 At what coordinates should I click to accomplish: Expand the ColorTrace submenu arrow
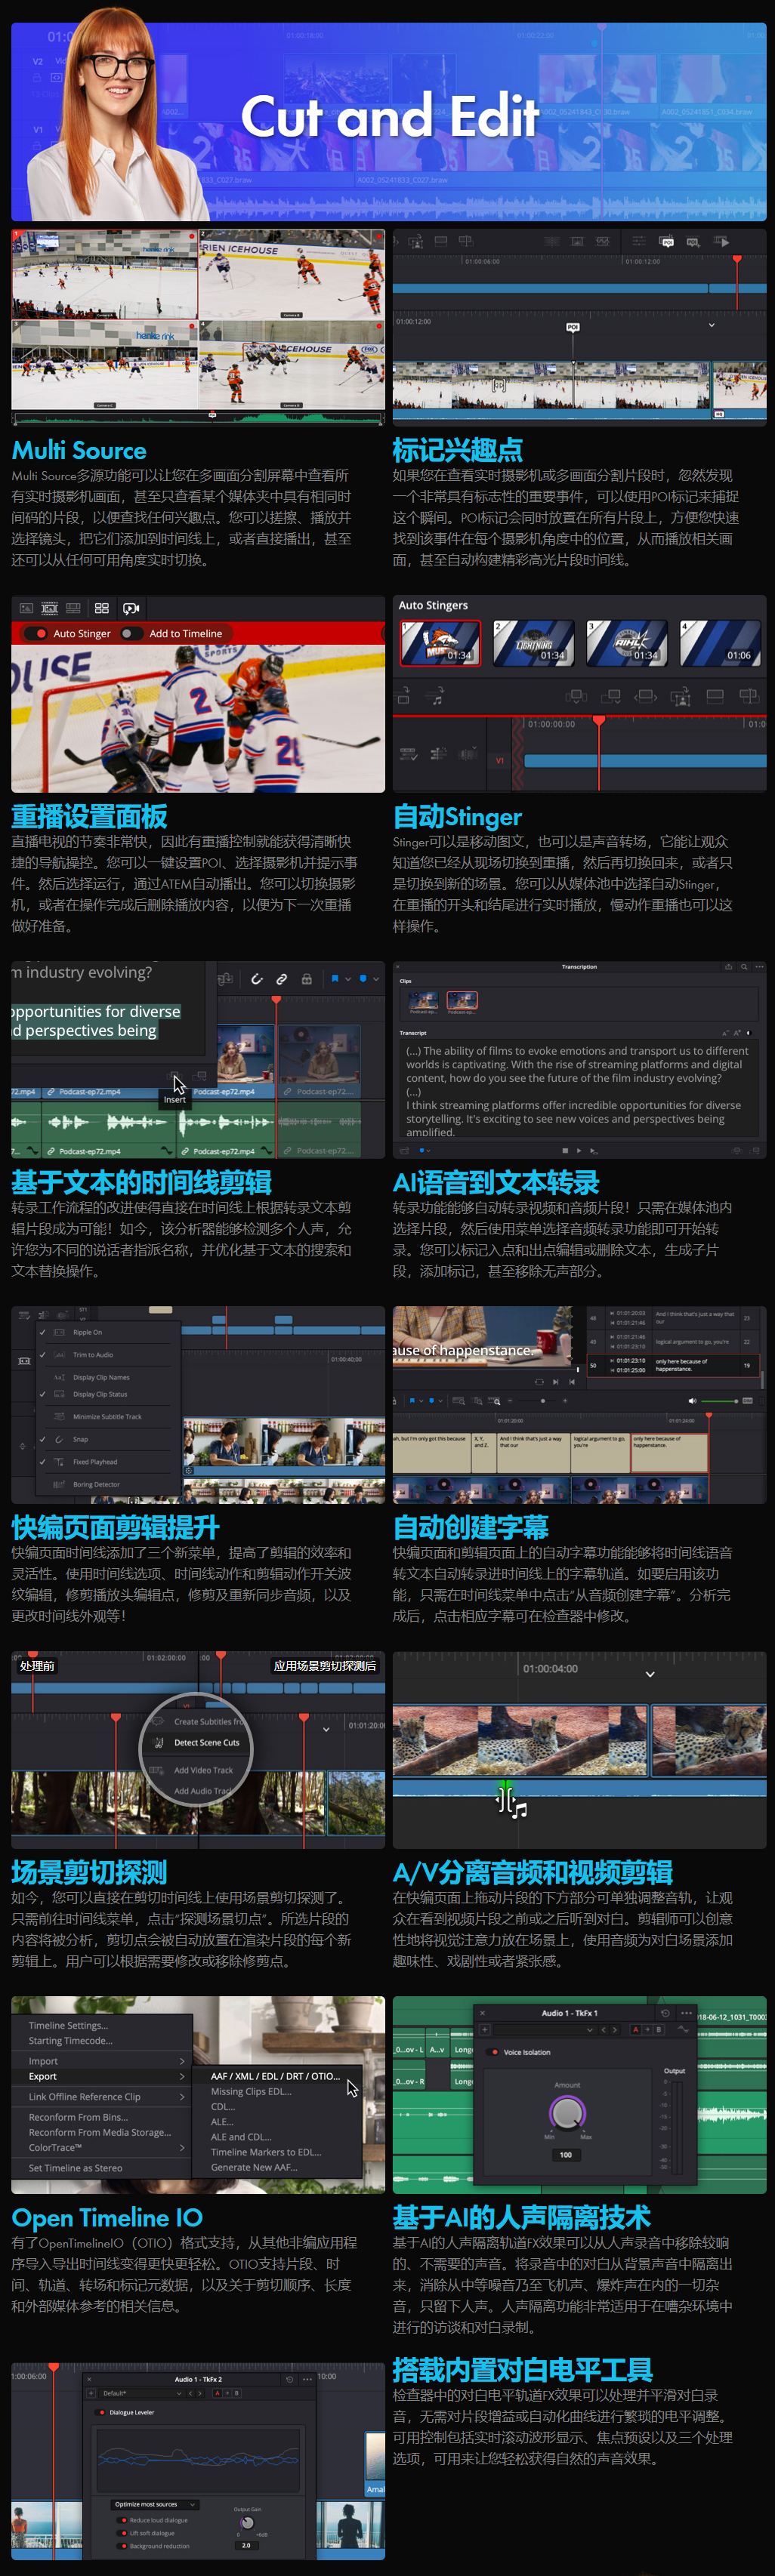point(182,2148)
